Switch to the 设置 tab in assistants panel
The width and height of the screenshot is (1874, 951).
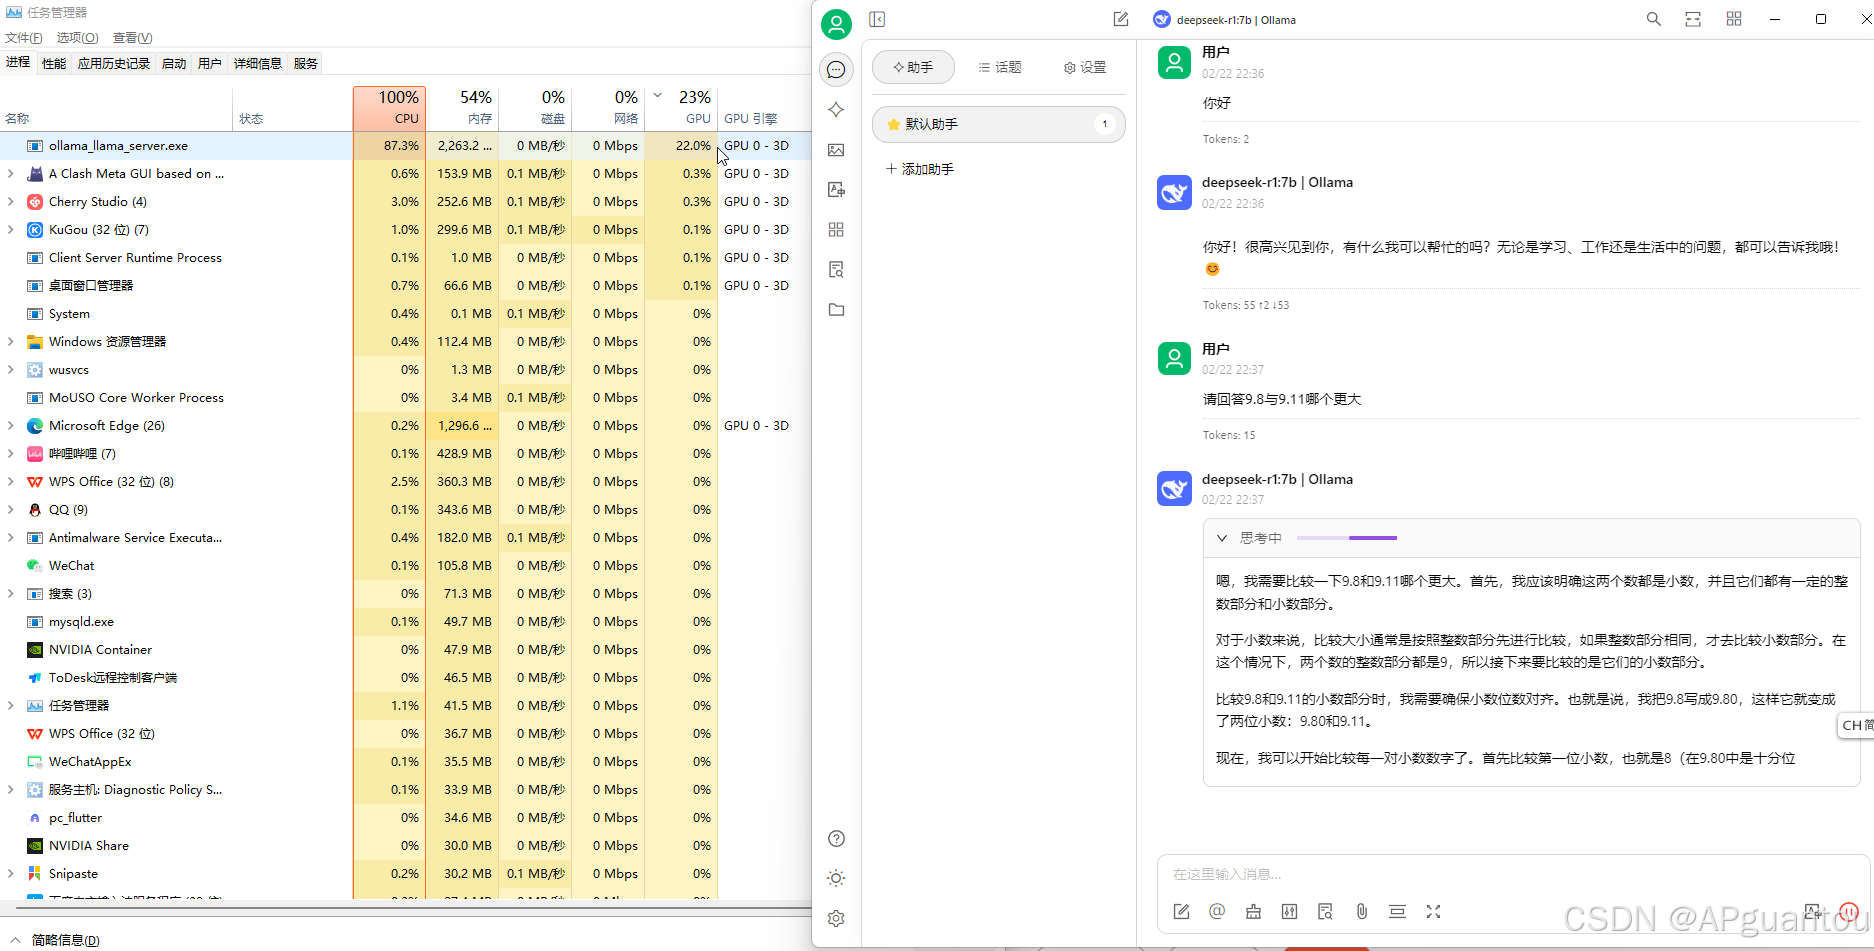point(1085,67)
